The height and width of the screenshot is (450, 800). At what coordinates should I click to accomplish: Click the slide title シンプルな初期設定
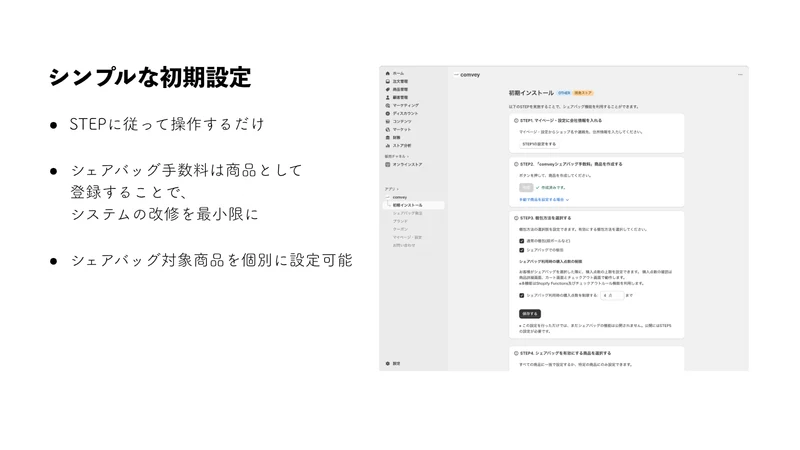[149, 78]
